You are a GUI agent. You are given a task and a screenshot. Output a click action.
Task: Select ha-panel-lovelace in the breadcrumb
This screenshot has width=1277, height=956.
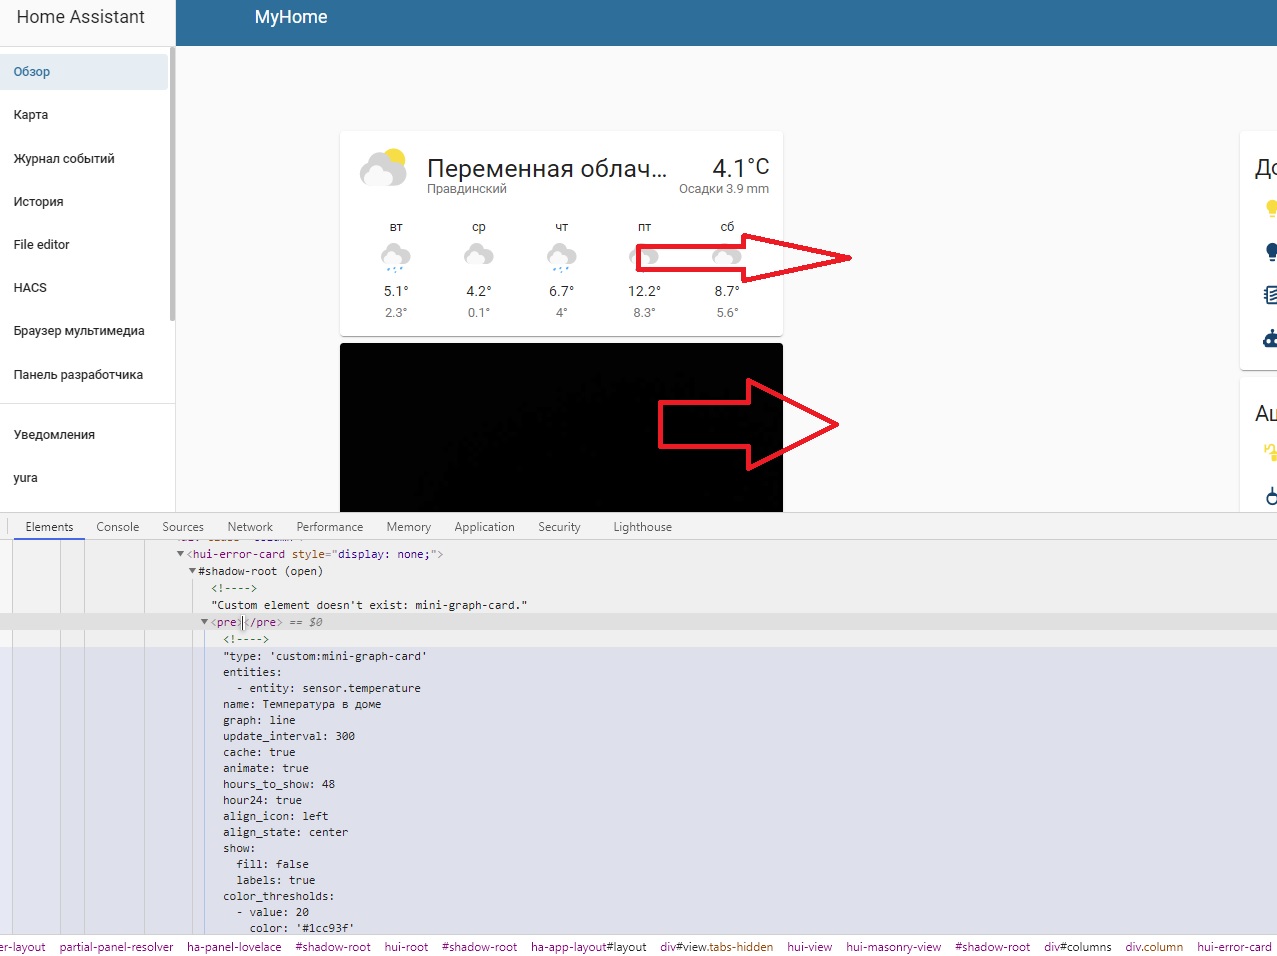coord(234,947)
